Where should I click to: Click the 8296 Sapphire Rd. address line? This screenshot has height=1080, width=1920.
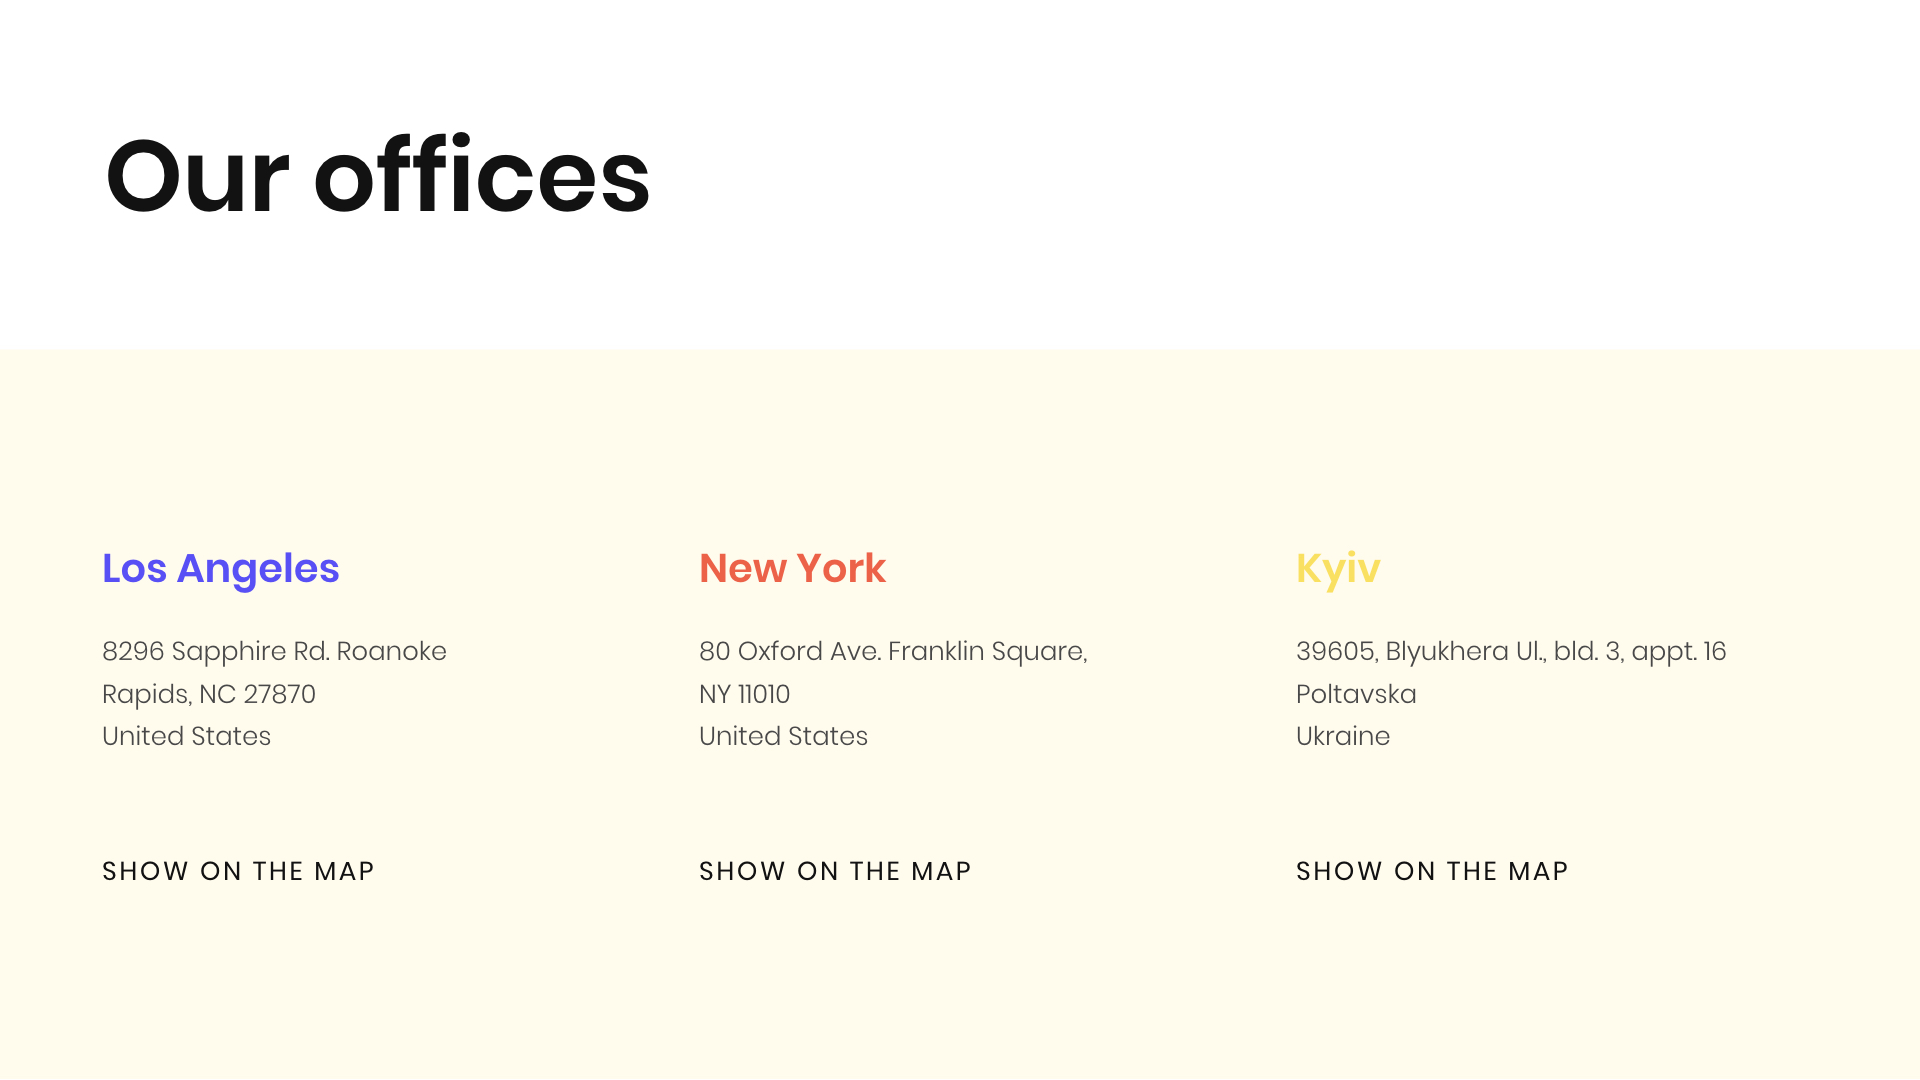click(x=274, y=651)
